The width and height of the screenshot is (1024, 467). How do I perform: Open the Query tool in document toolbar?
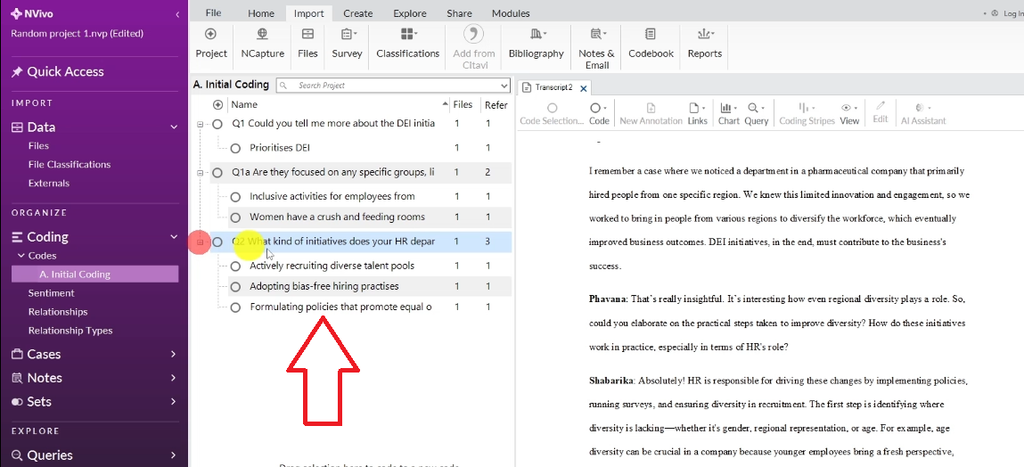pyautogui.click(x=757, y=114)
